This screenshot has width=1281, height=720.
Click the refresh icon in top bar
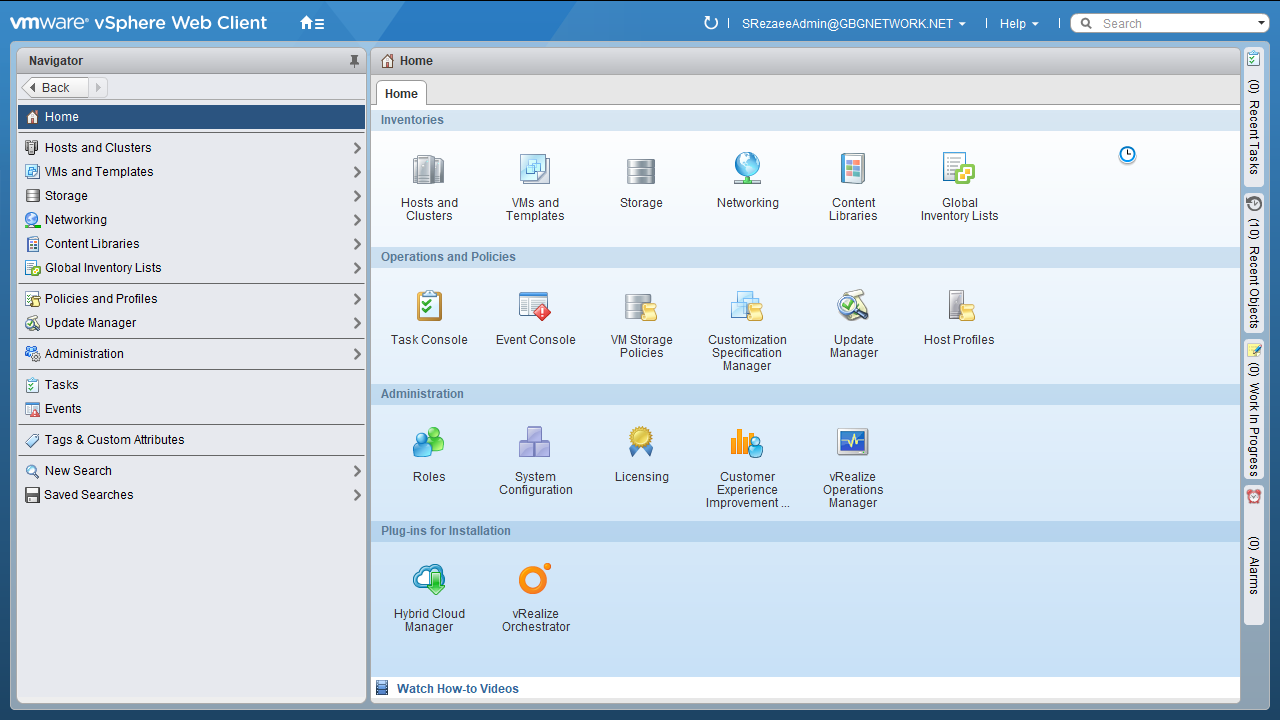pos(711,23)
